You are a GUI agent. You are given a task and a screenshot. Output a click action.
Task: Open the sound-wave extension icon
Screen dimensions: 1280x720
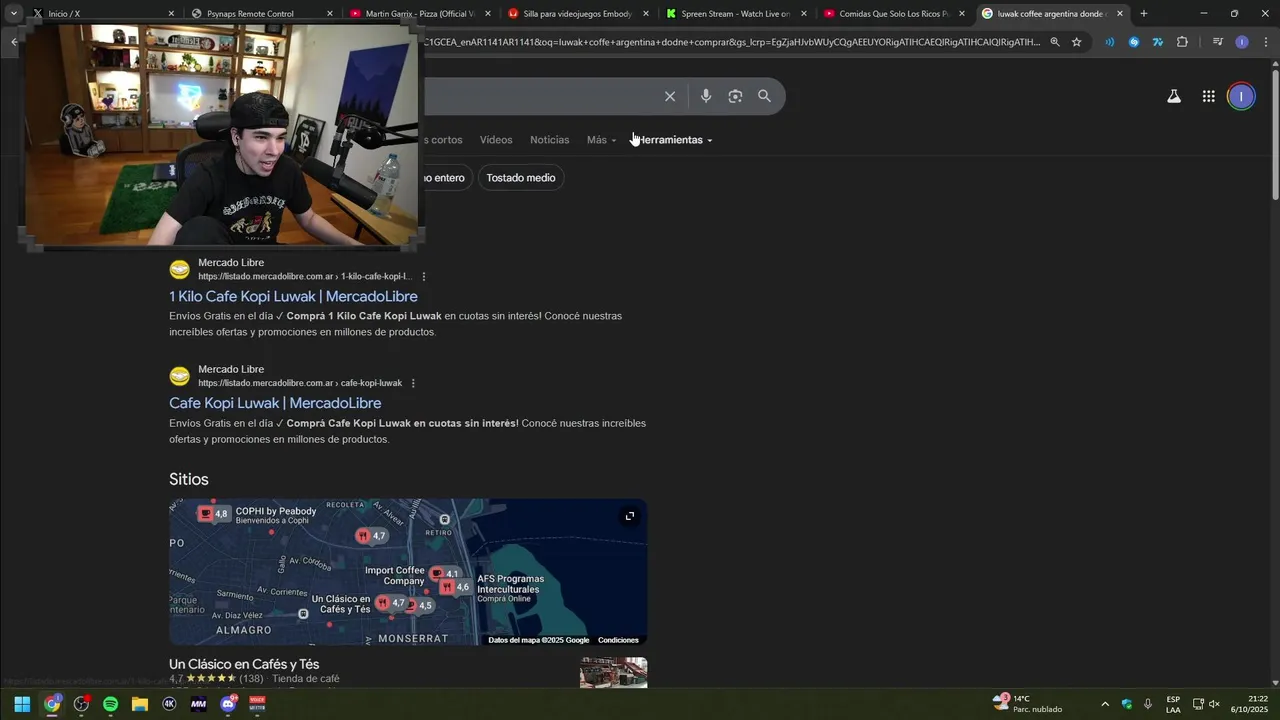(1109, 42)
